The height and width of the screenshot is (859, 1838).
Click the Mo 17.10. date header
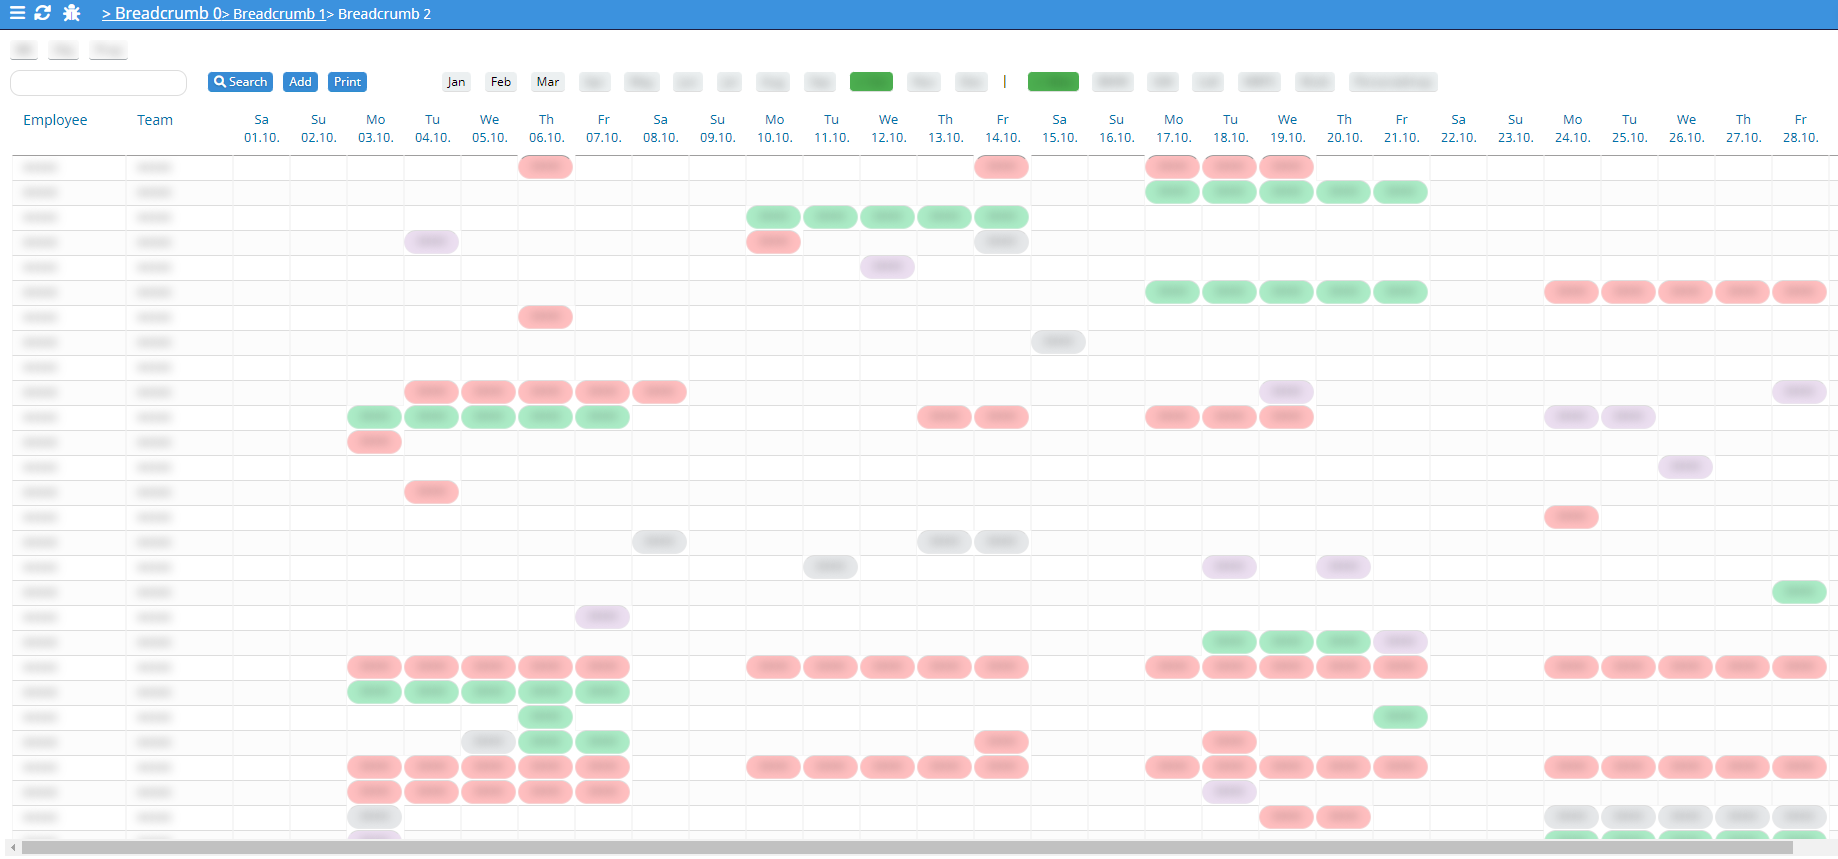pyautogui.click(x=1174, y=129)
